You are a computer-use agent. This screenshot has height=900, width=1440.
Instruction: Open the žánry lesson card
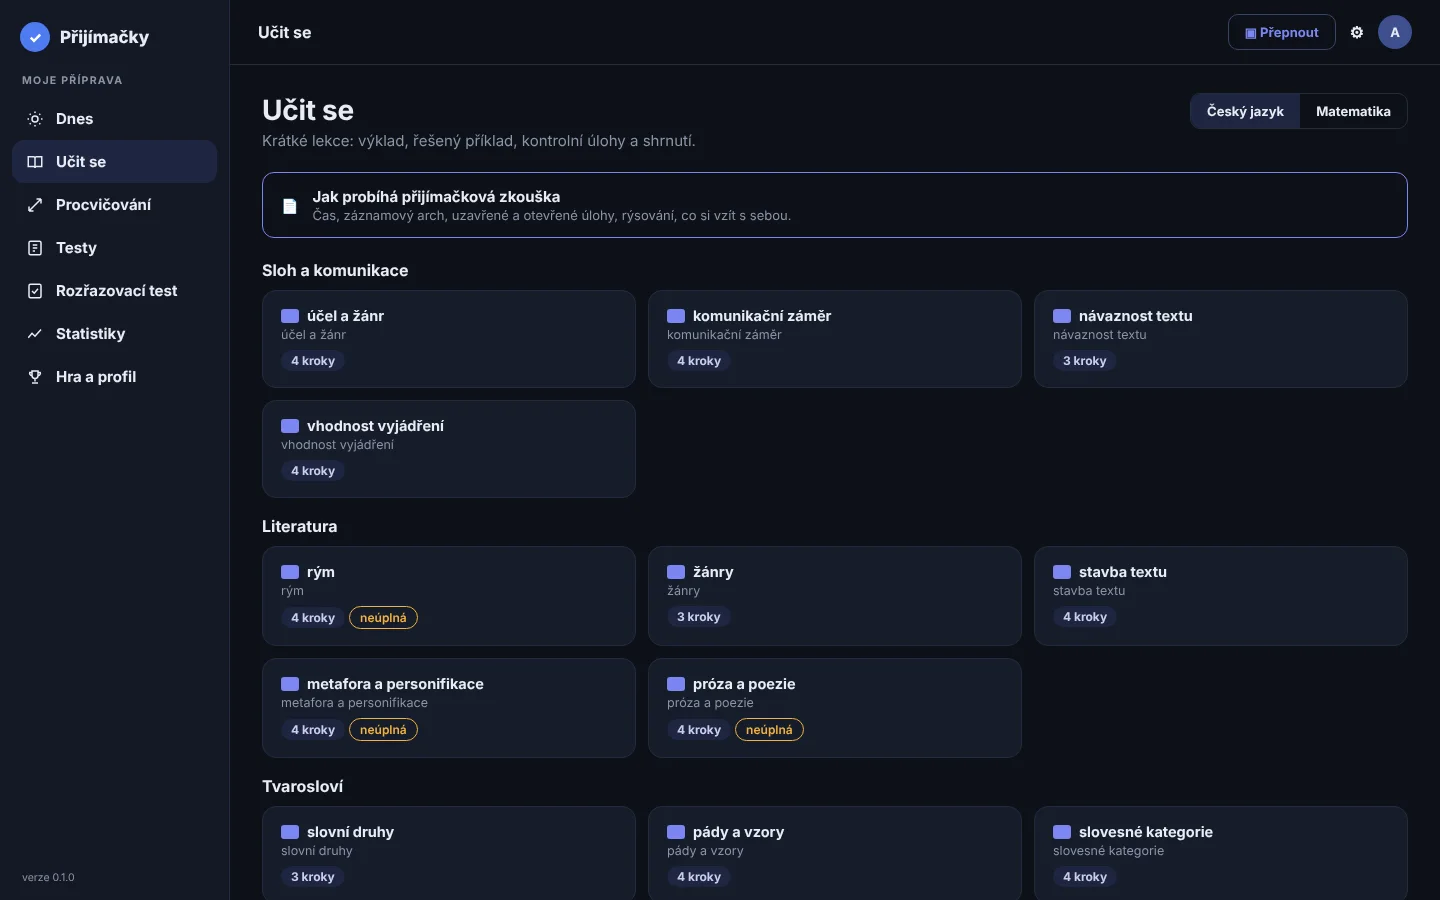[x=835, y=596]
